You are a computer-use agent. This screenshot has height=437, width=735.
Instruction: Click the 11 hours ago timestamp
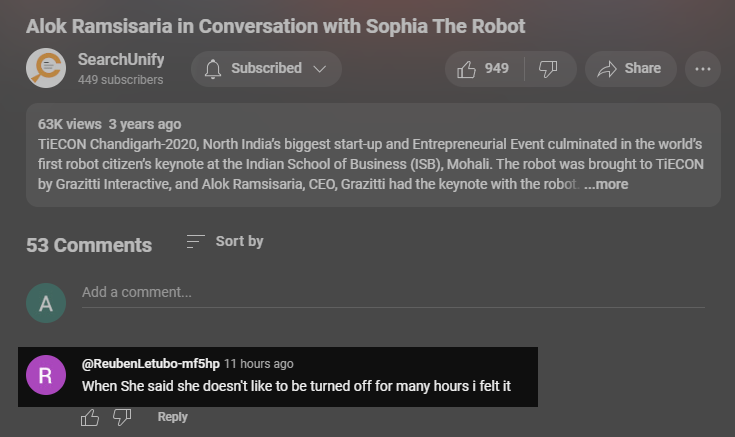tap(259, 364)
